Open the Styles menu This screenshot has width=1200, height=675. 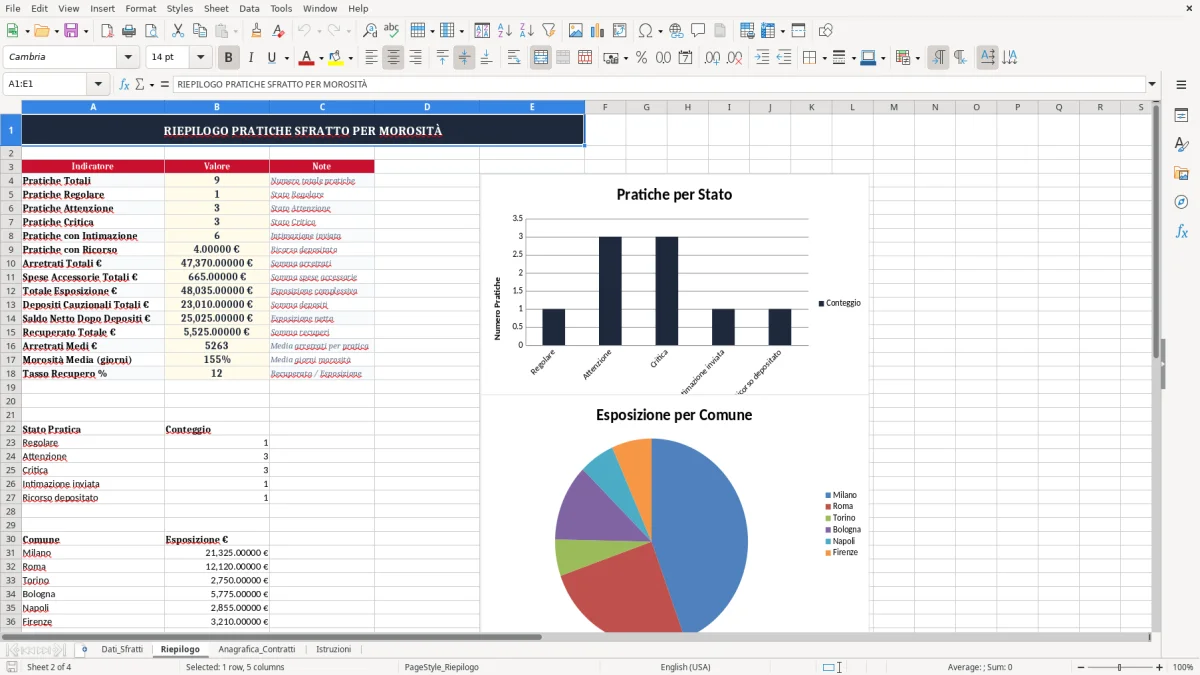[180, 8]
